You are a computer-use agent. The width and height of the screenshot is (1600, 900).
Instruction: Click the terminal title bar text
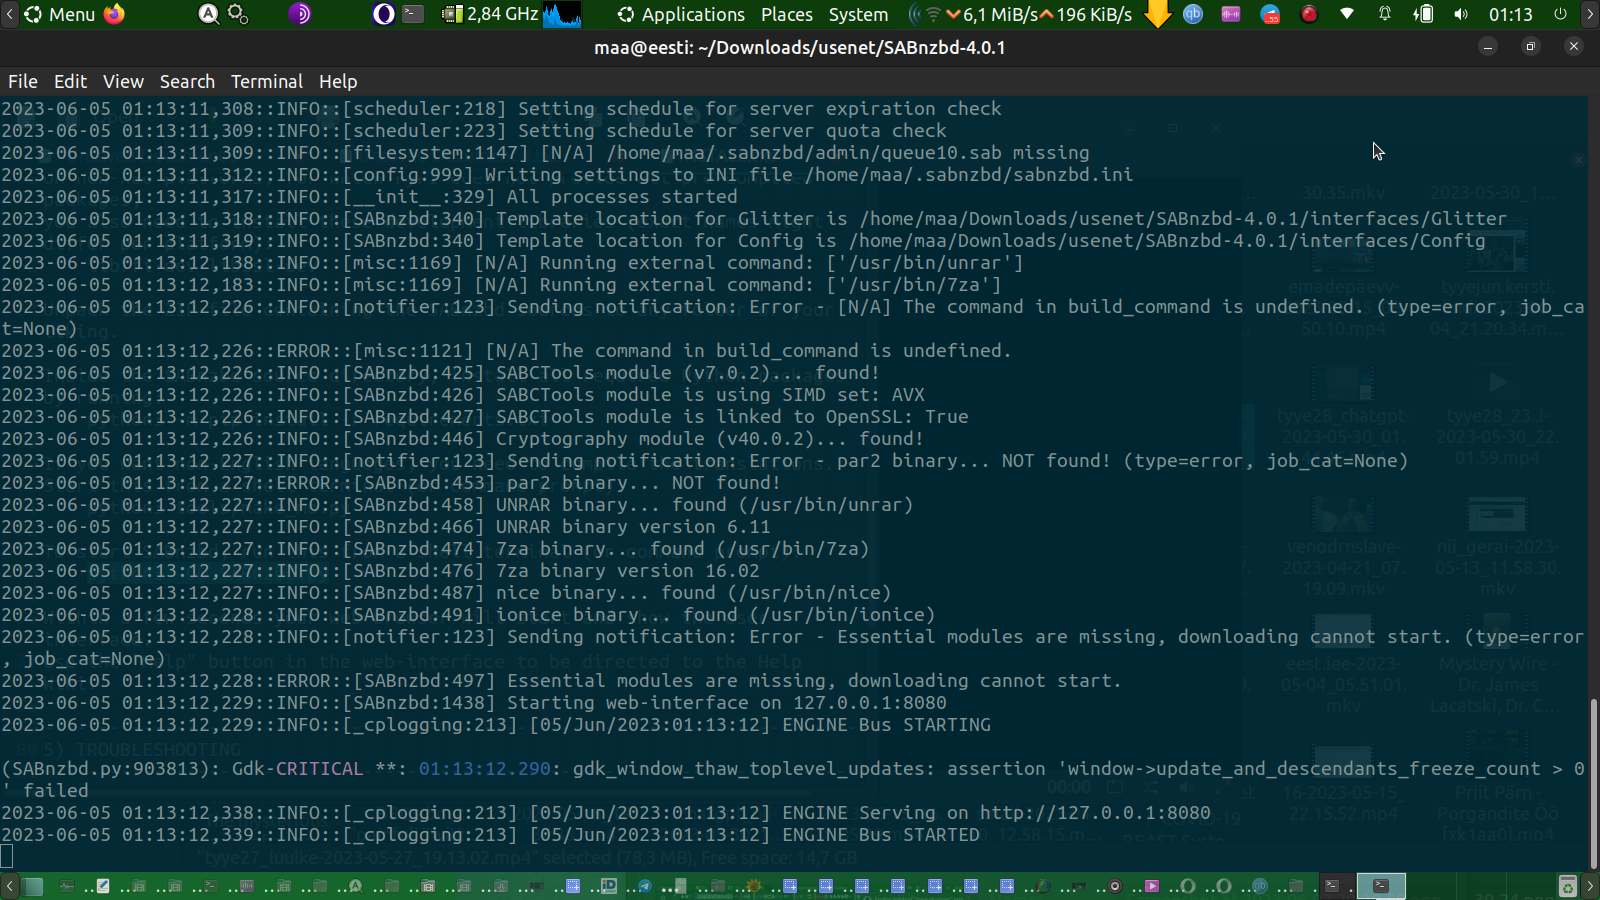800,47
